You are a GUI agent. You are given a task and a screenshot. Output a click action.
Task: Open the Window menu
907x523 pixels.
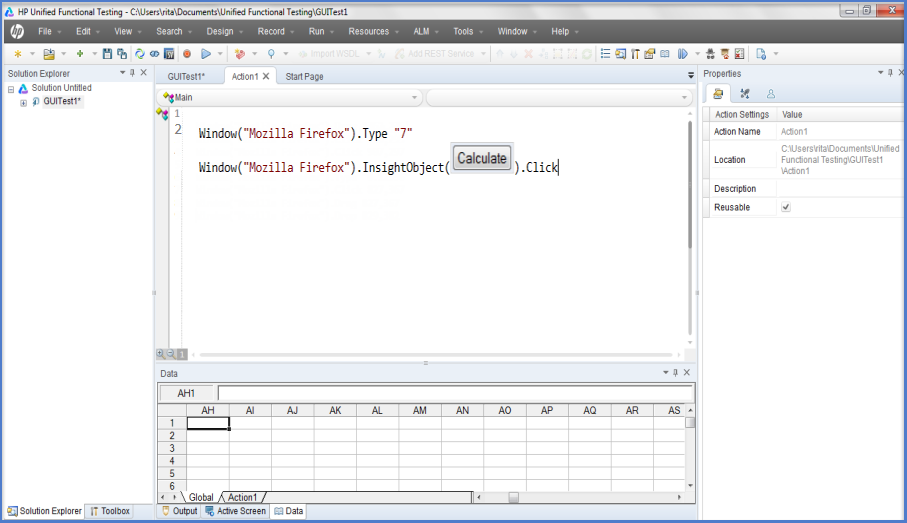pyautogui.click(x=513, y=31)
